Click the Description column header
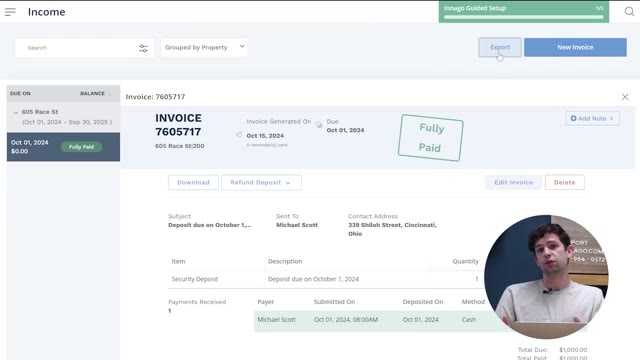 click(x=285, y=261)
